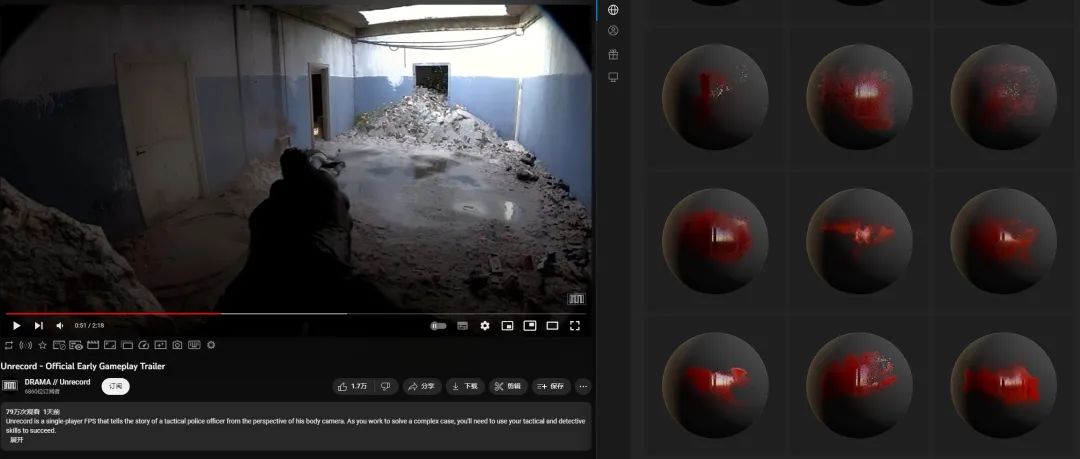Toggle the autoplay switch in the player
This screenshot has height=459, width=1080.
(438, 326)
